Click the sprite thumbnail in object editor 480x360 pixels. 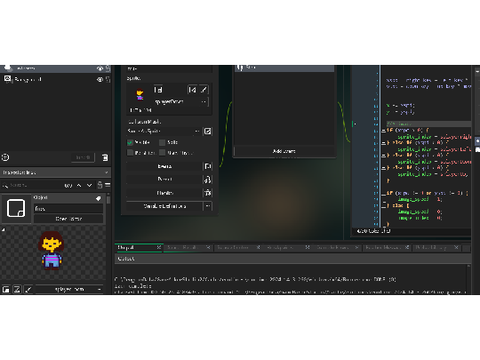[140, 95]
